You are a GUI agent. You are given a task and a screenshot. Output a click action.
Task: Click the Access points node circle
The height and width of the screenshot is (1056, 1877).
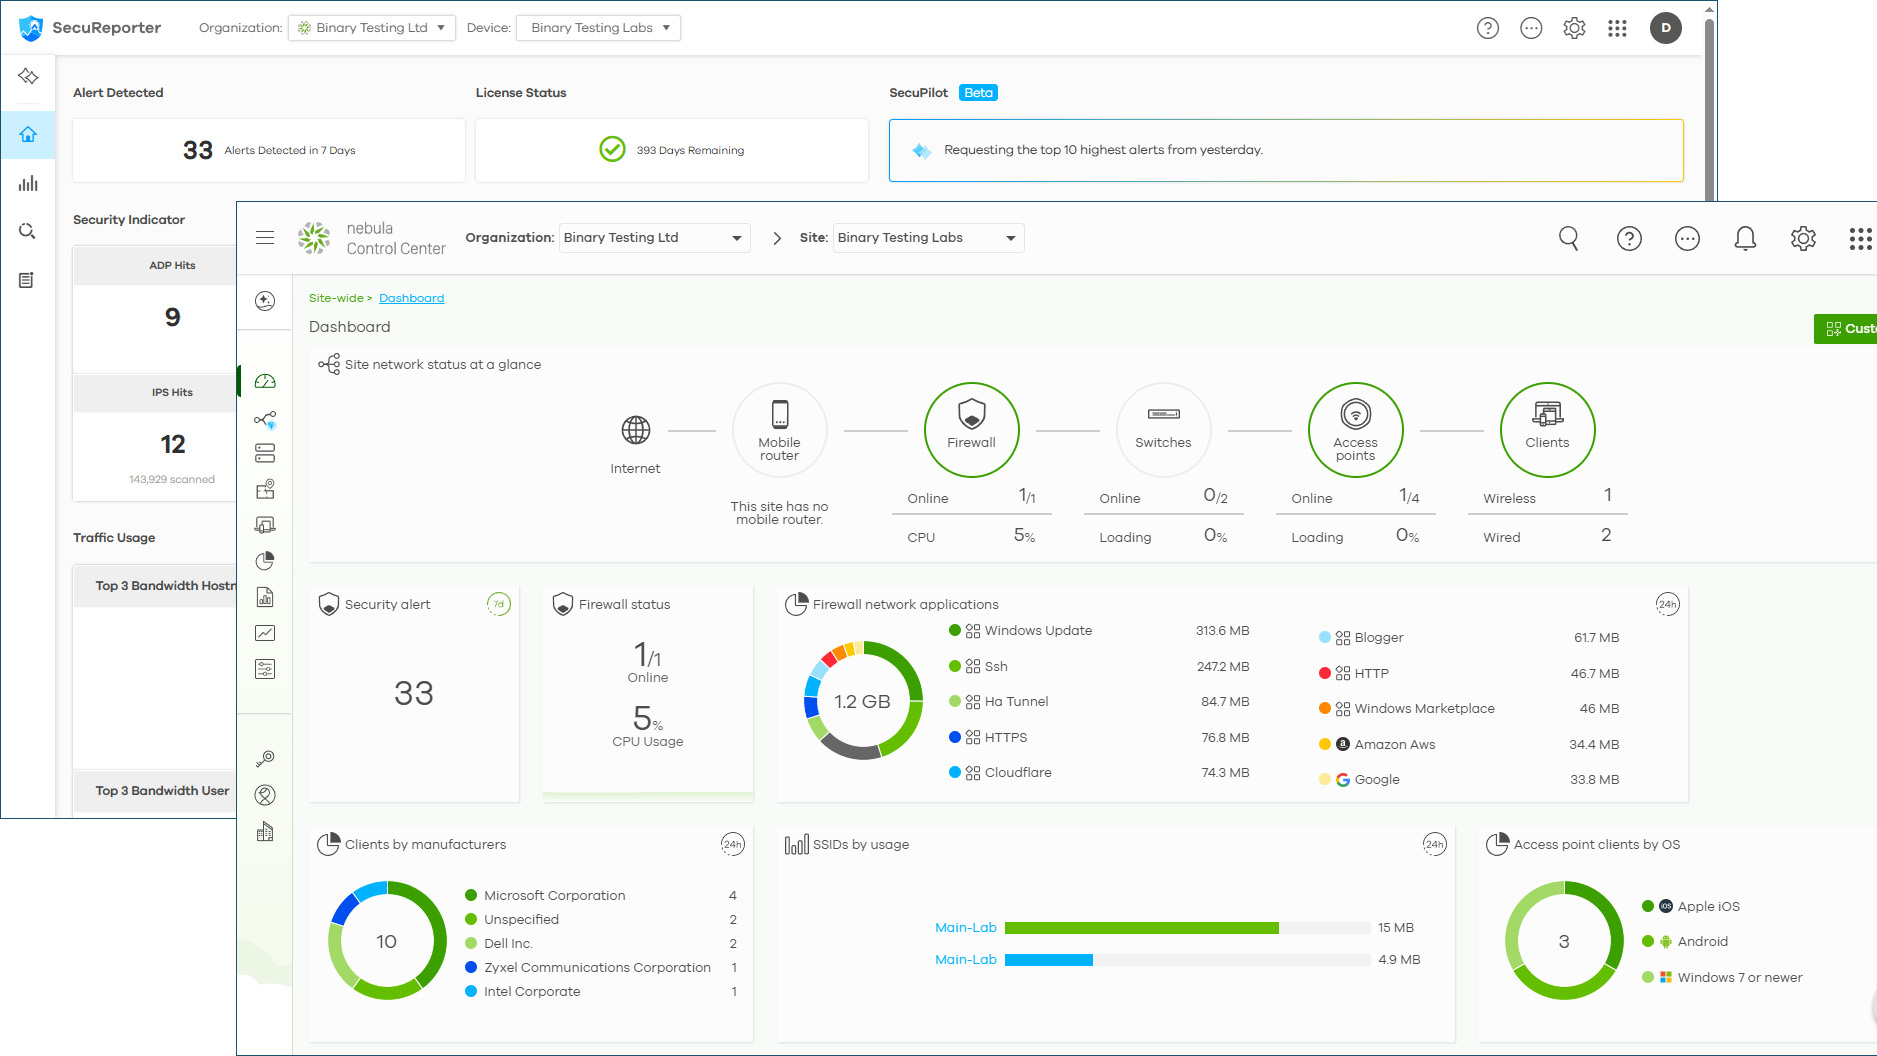(x=1355, y=430)
